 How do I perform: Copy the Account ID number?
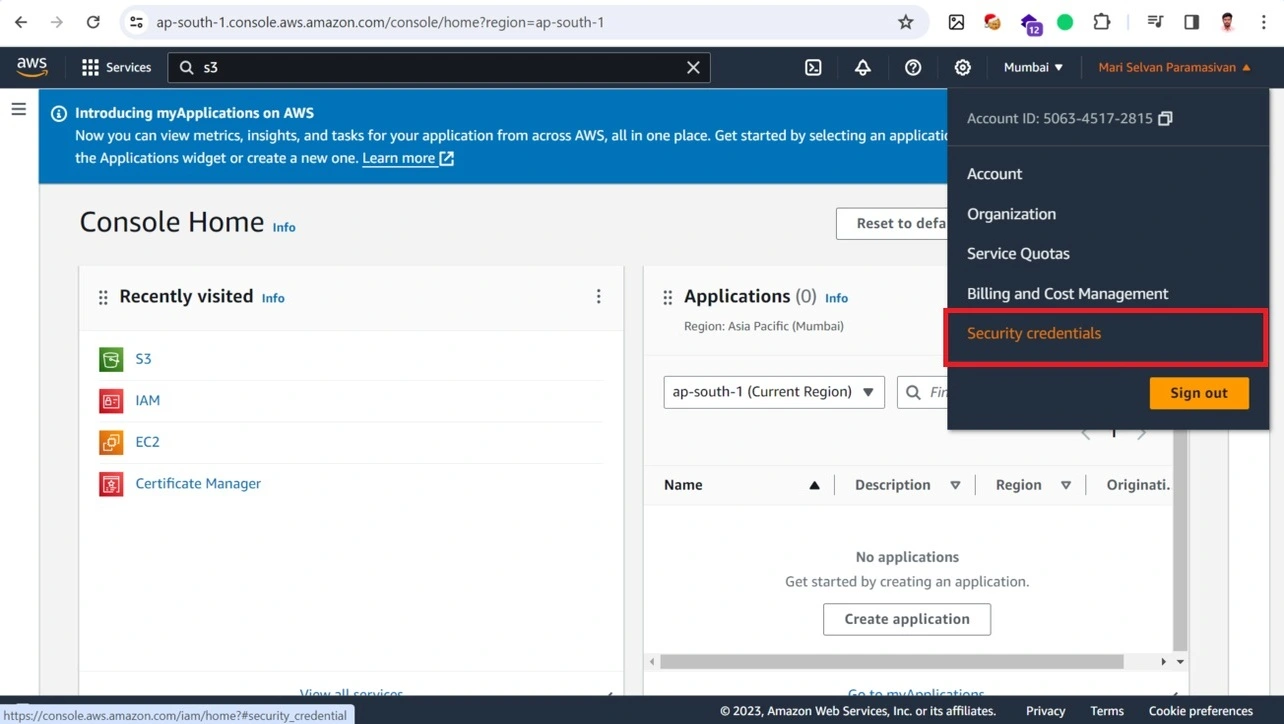click(1165, 118)
